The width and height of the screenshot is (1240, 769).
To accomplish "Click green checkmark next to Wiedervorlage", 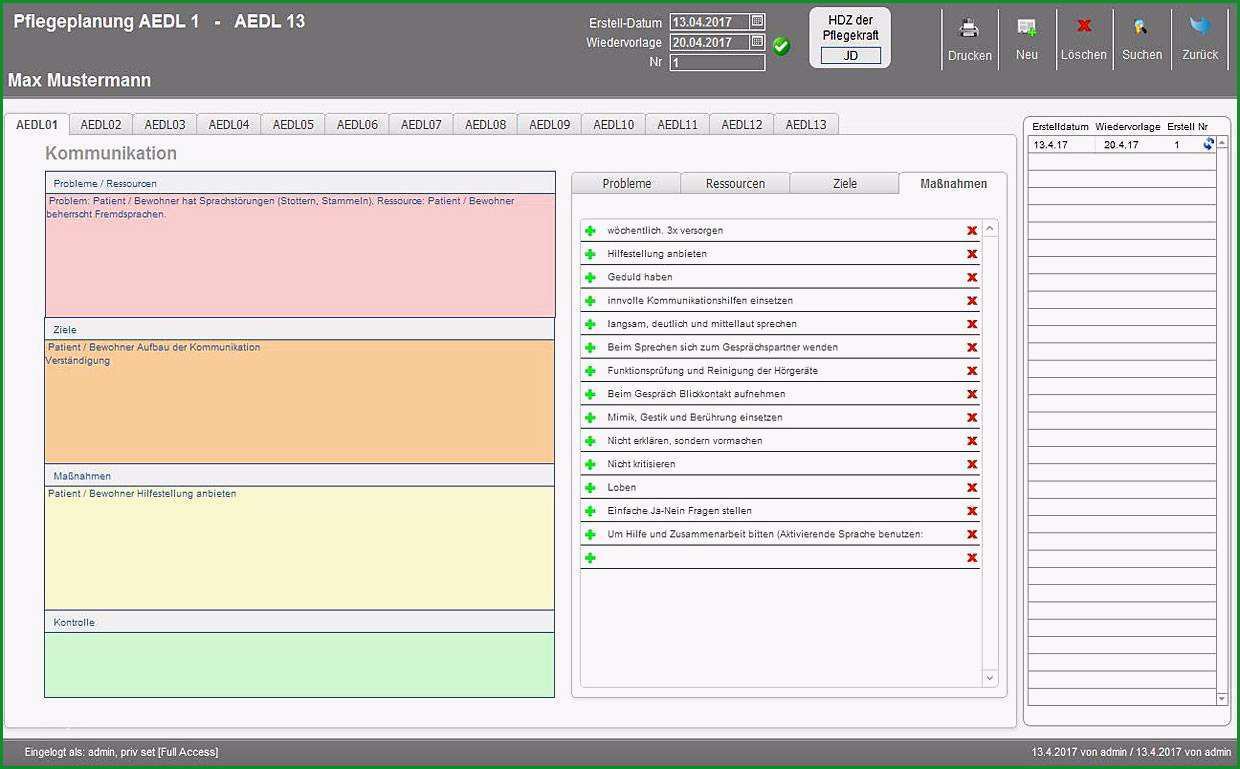I will (781, 46).
